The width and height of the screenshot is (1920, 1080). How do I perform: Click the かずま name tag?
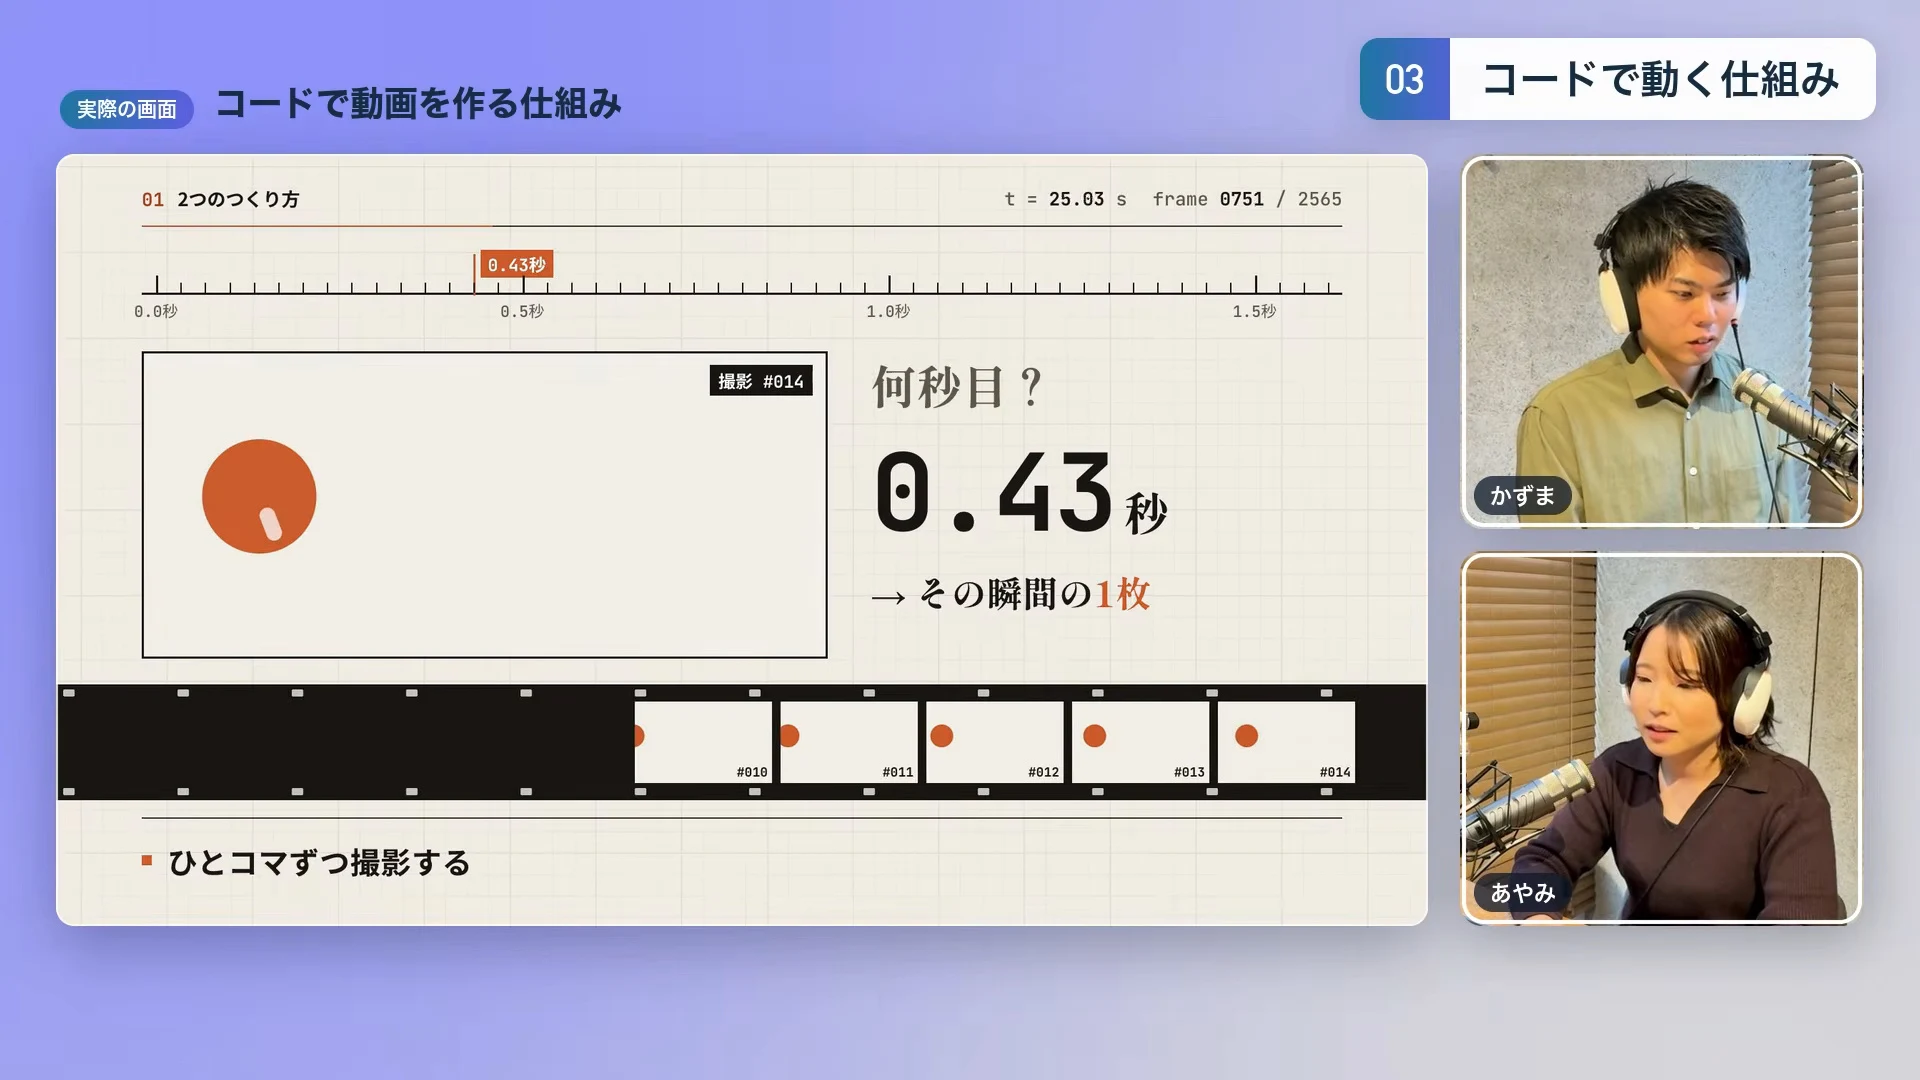click(x=1522, y=495)
